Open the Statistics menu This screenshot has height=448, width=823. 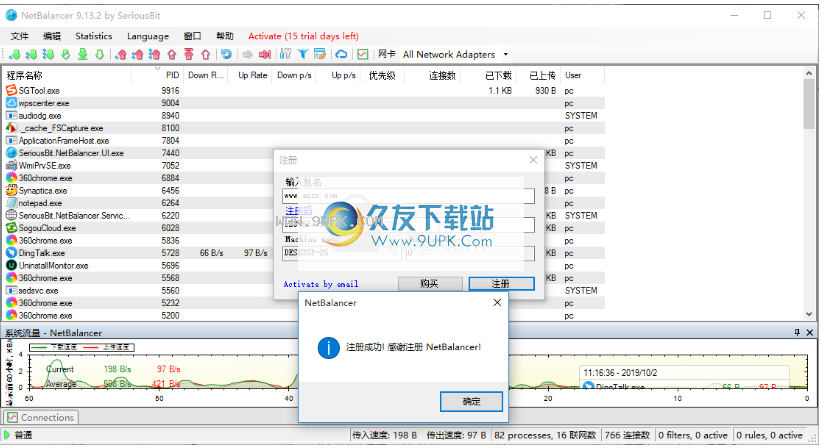(x=93, y=36)
